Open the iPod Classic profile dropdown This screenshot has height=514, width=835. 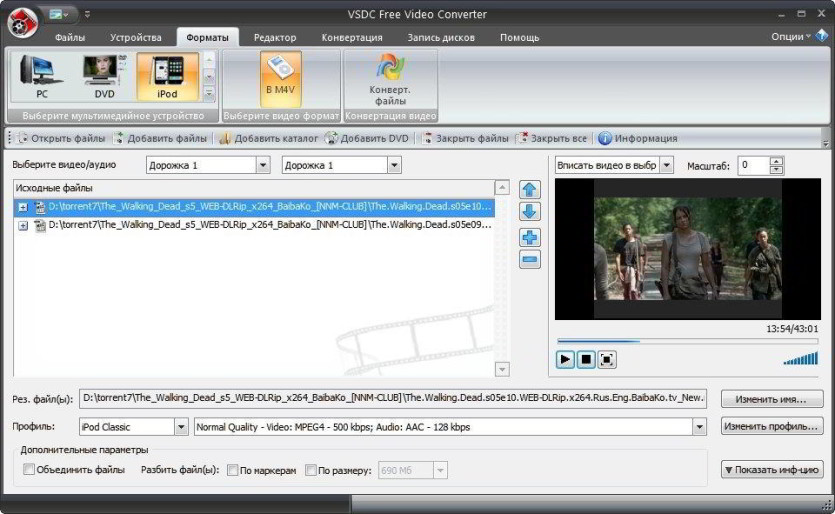pos(181,427)
